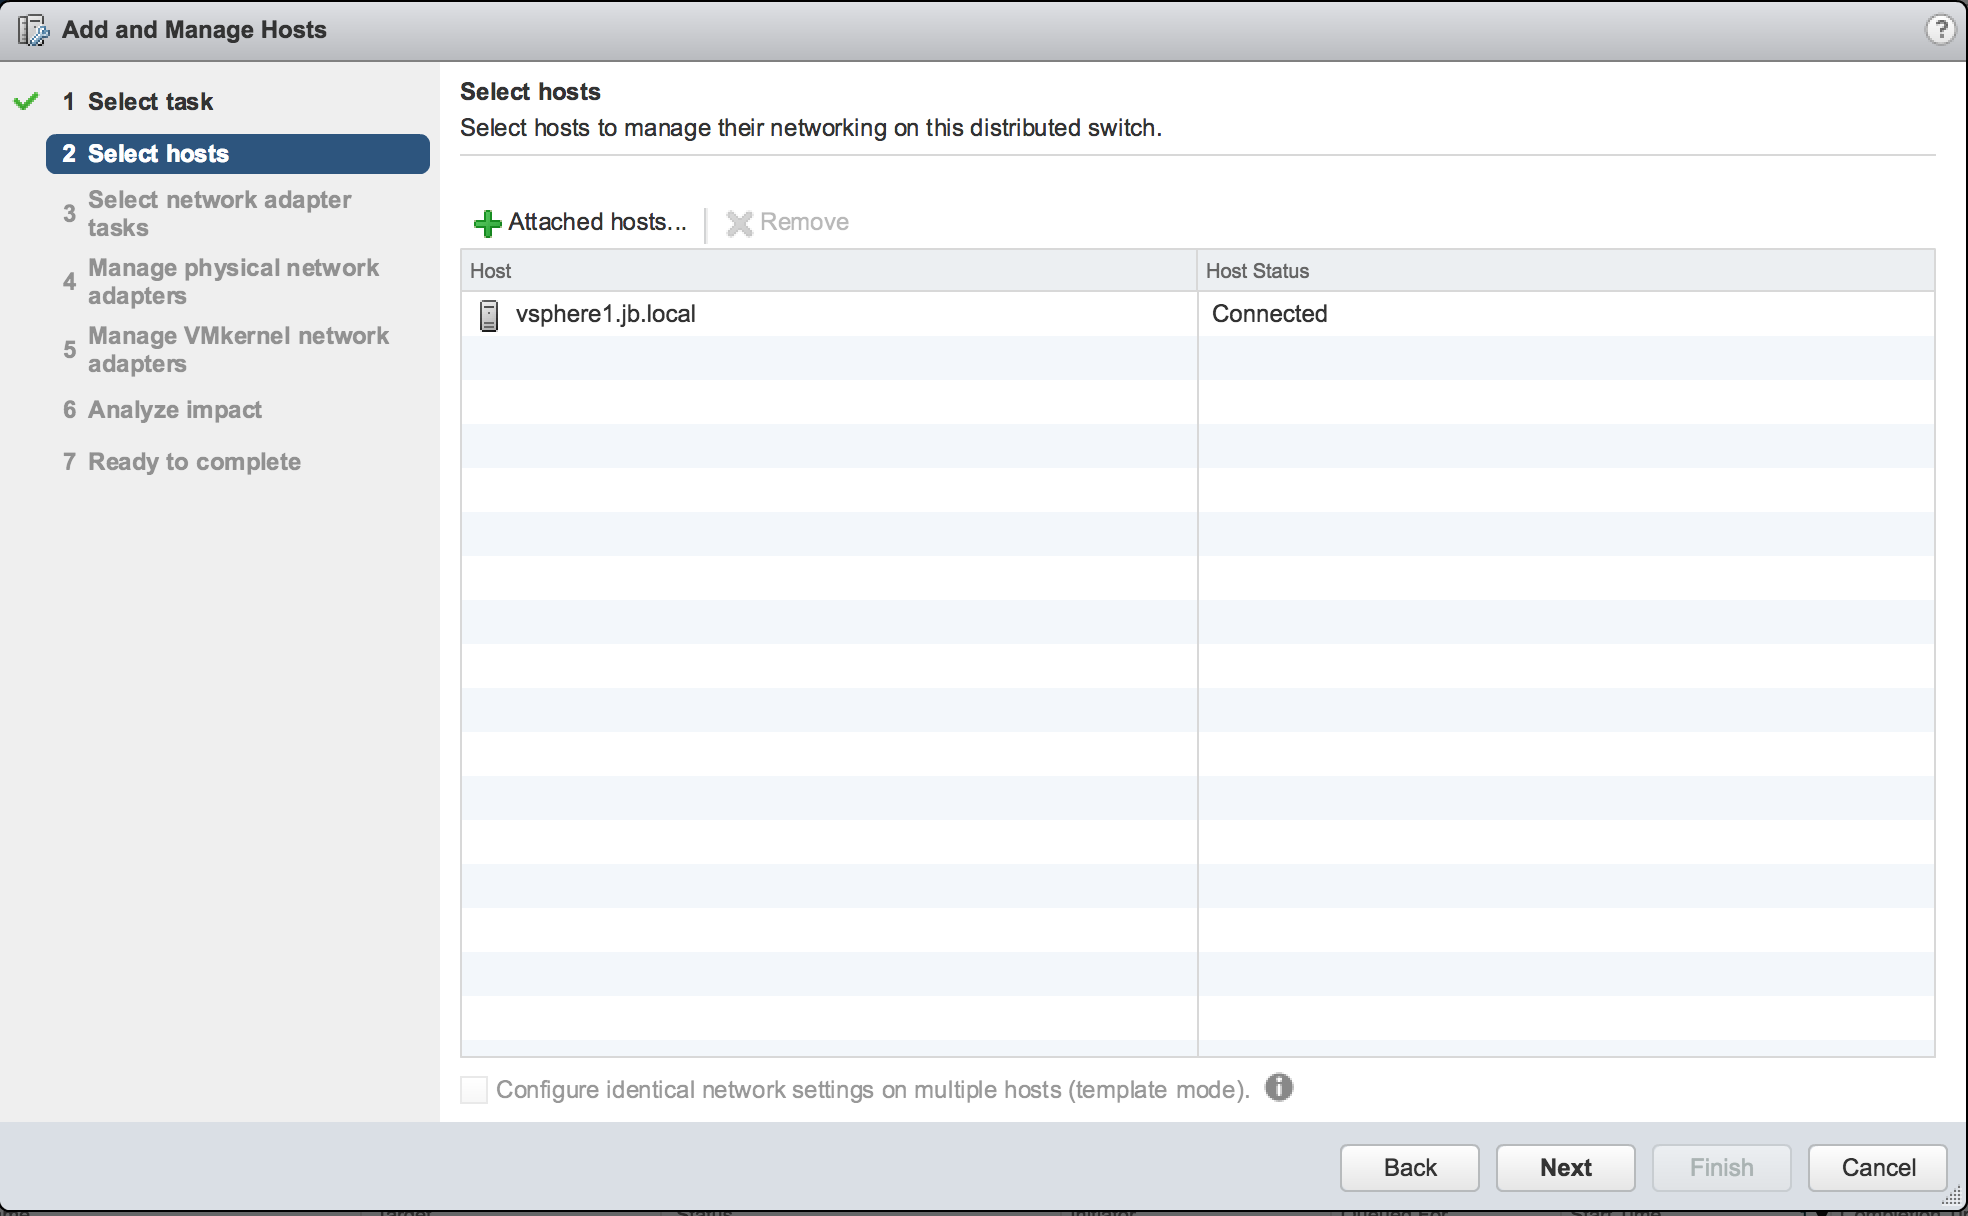Click the template mode info icon
The image size is (1968, 1216).
click(x=1278, y=1087)
